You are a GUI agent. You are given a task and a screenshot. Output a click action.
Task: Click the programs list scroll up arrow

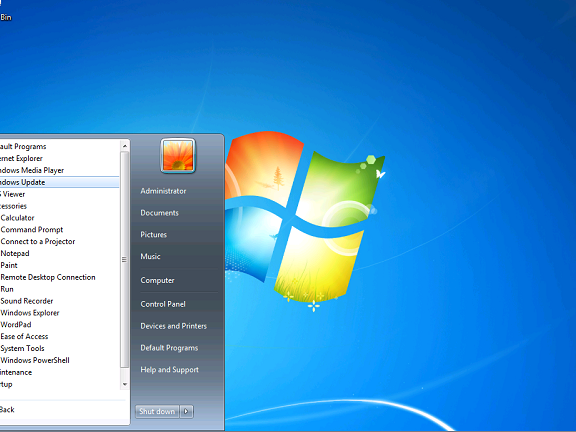click(x=125, y=146)
